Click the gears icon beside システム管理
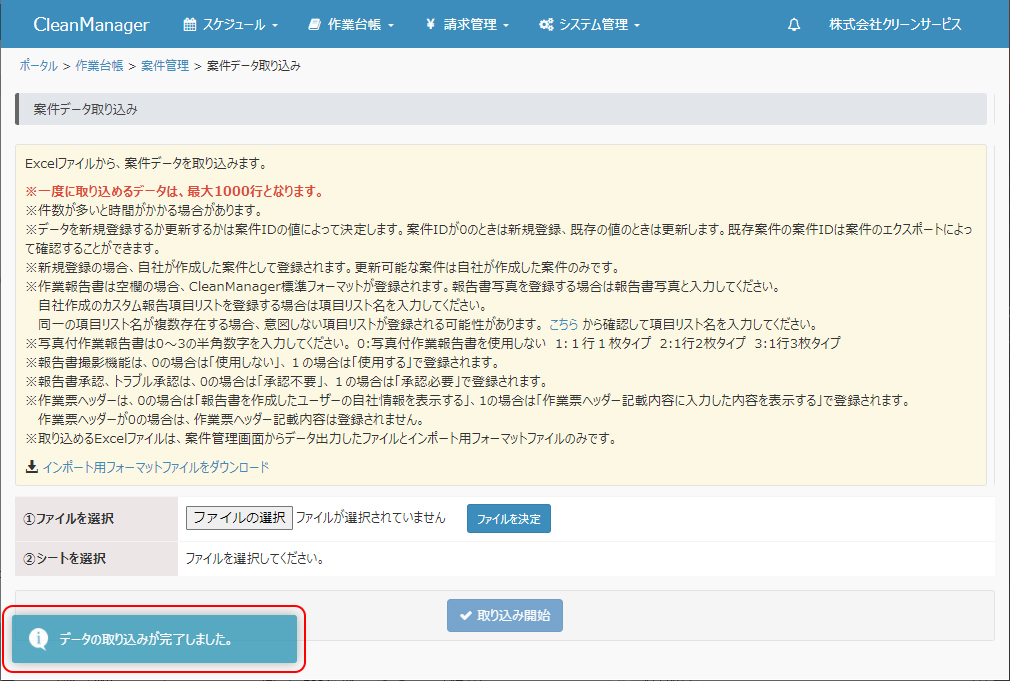This screenshot has height=681, width=1010. pos(546,24)
